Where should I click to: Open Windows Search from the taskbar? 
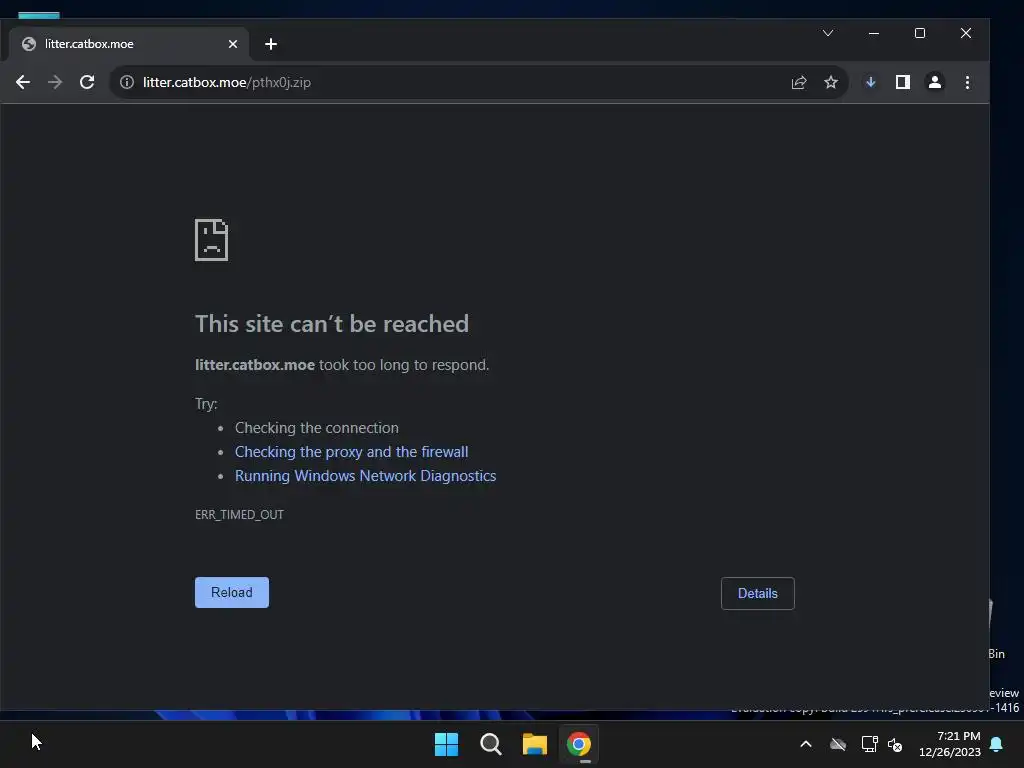[490, 744]
